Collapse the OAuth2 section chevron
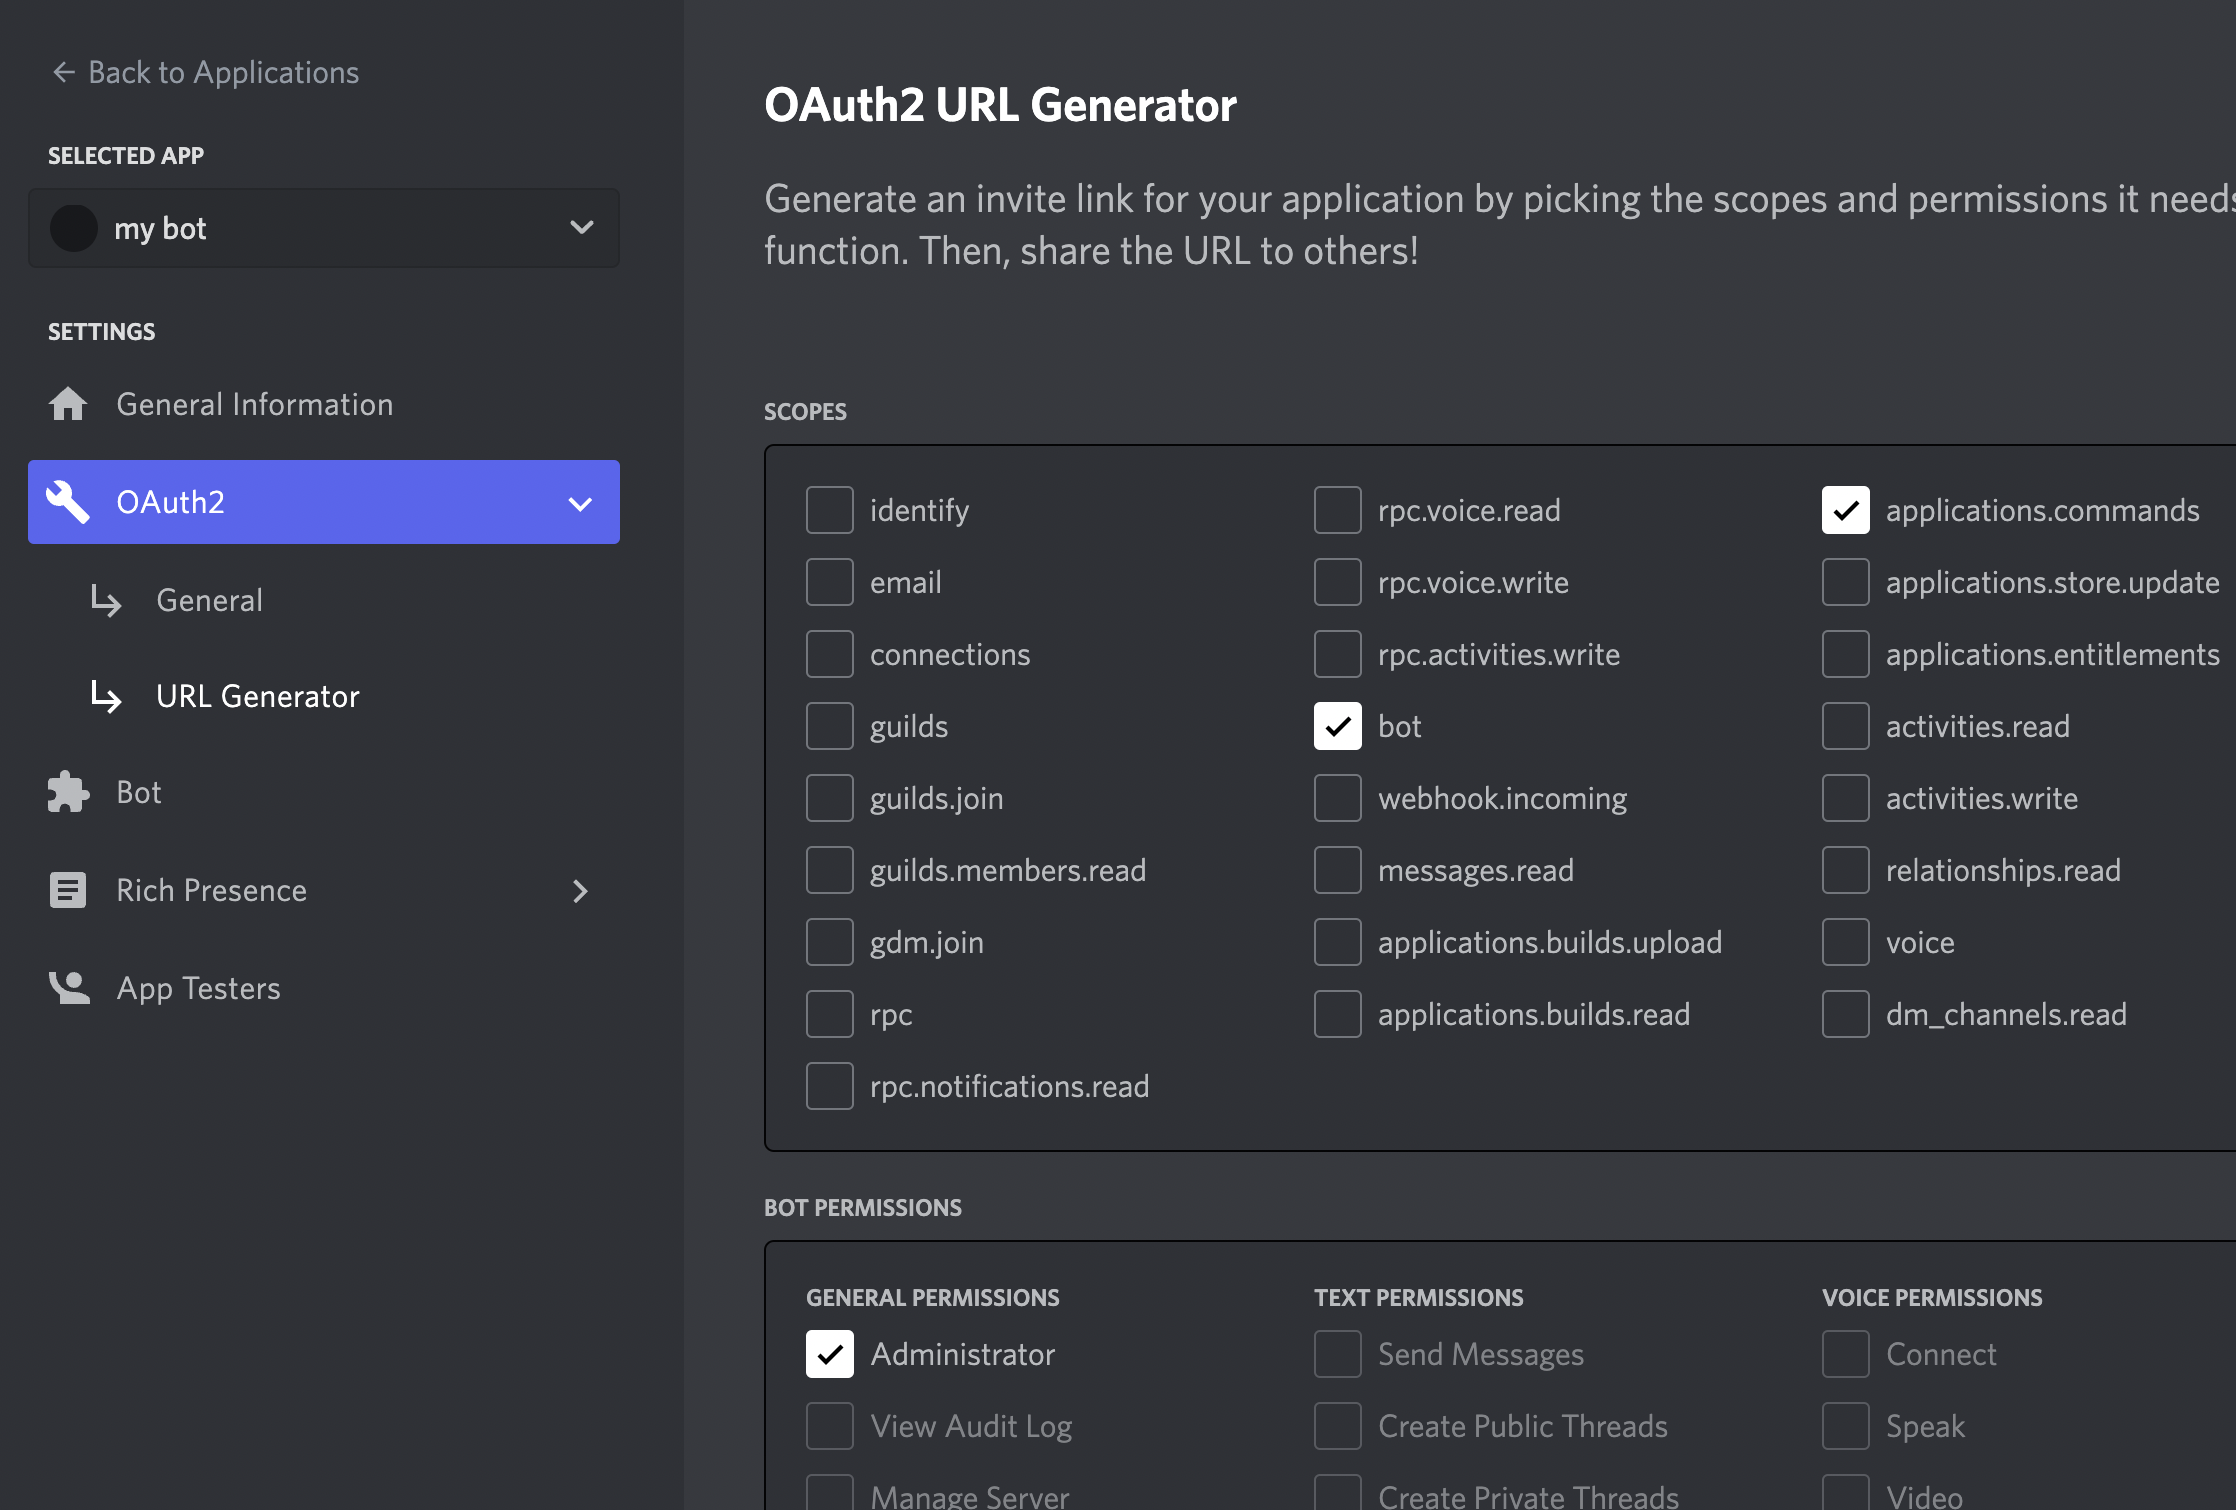Screen dimensions: 2236x1510 [580, 503]
